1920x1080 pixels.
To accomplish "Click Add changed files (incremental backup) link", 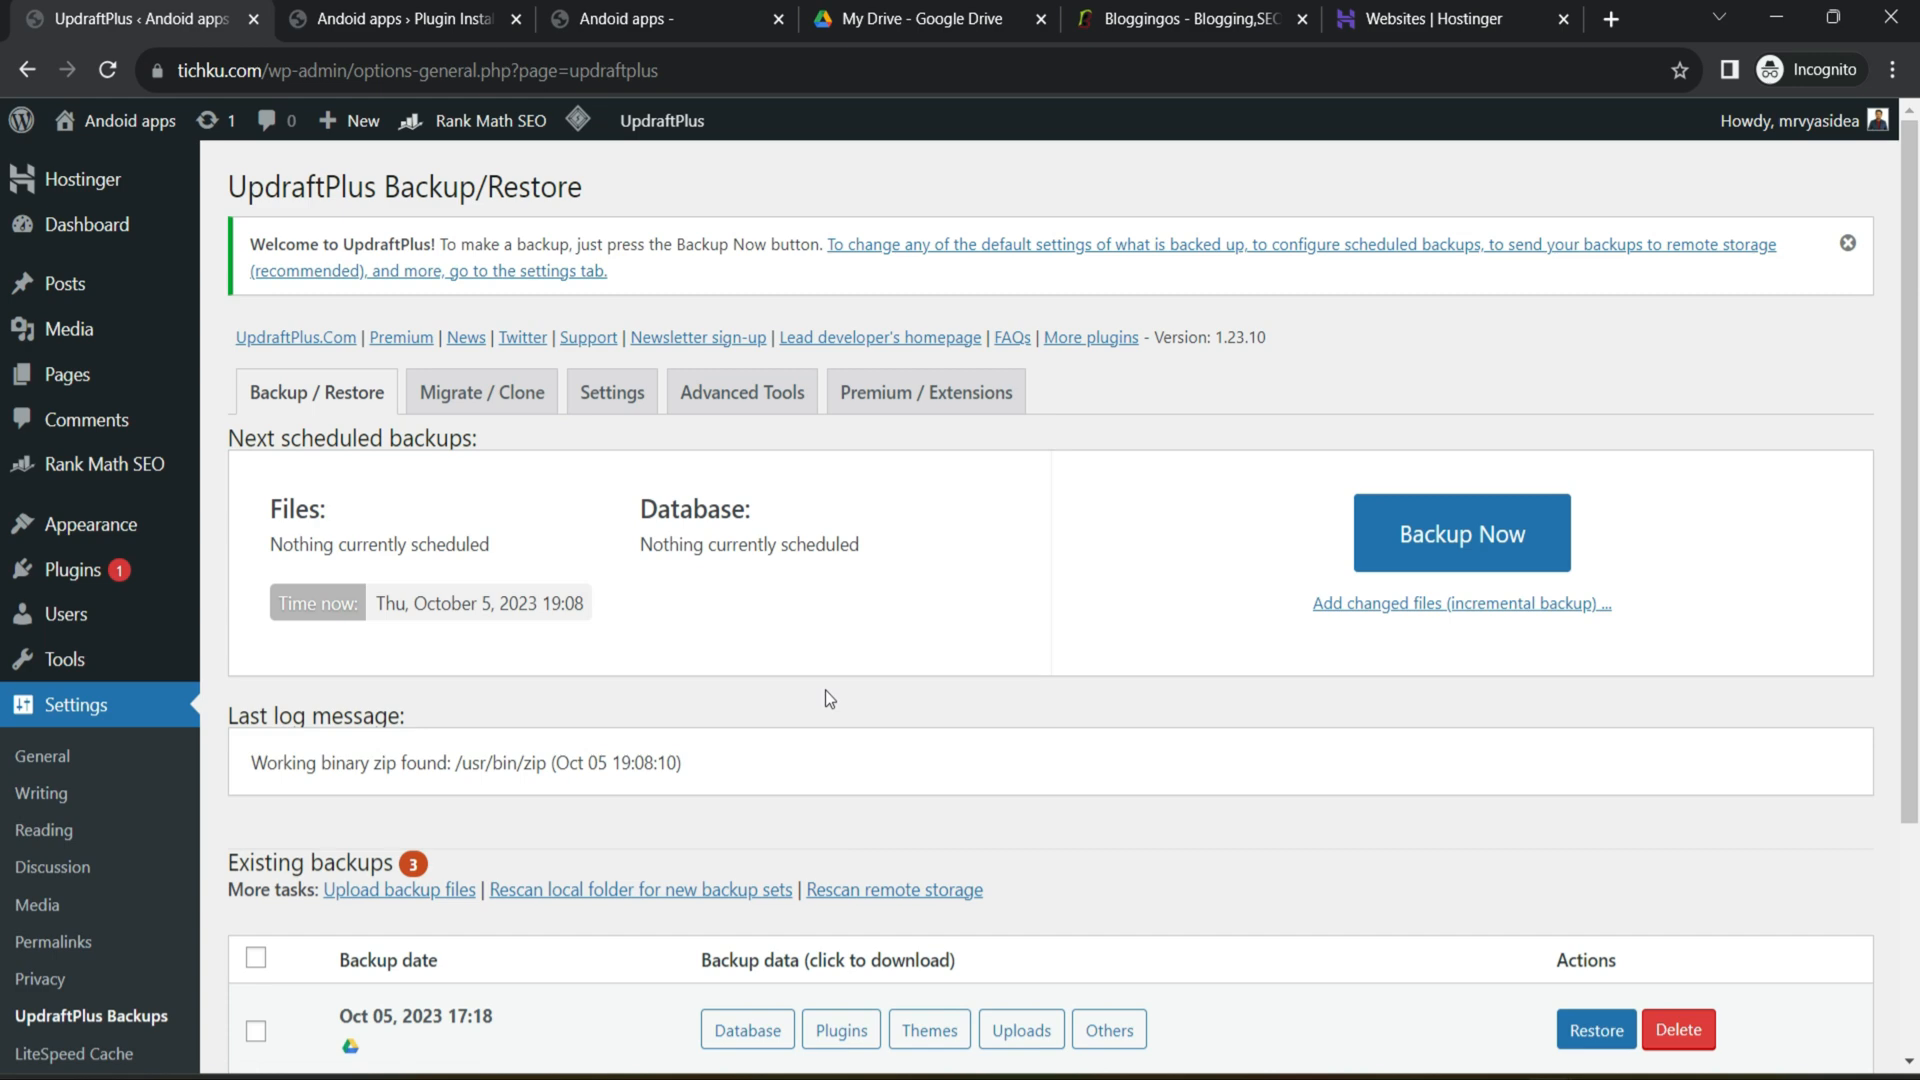I will pos(1462,603).
